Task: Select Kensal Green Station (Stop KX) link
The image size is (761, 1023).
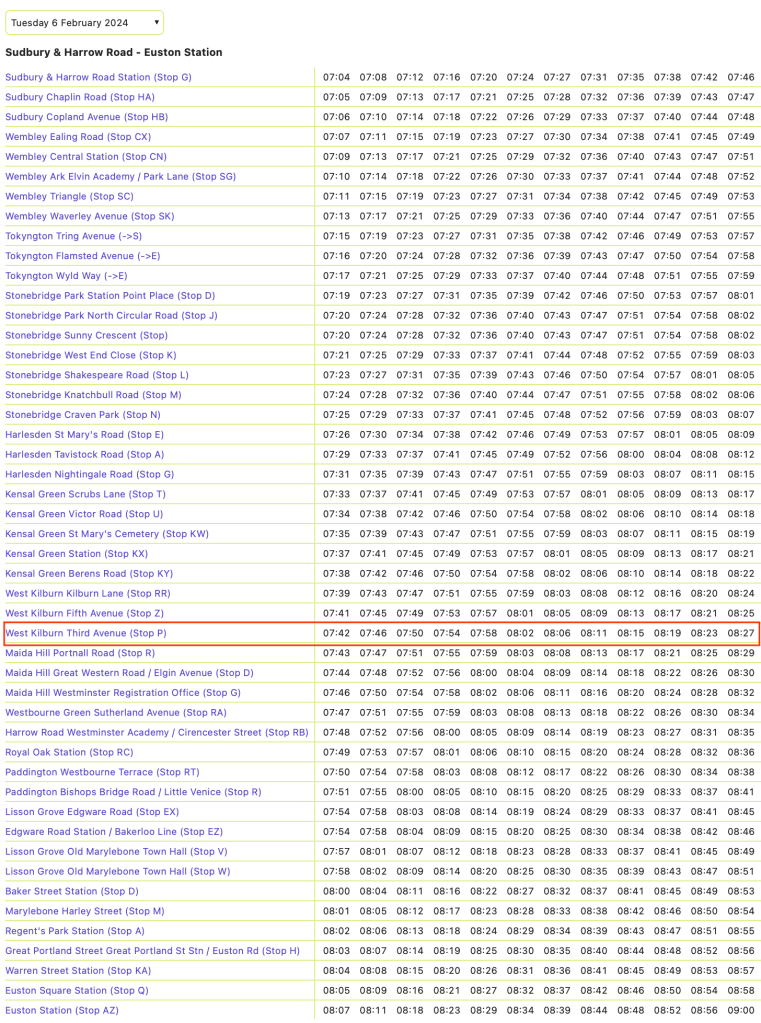Action: 76,554
